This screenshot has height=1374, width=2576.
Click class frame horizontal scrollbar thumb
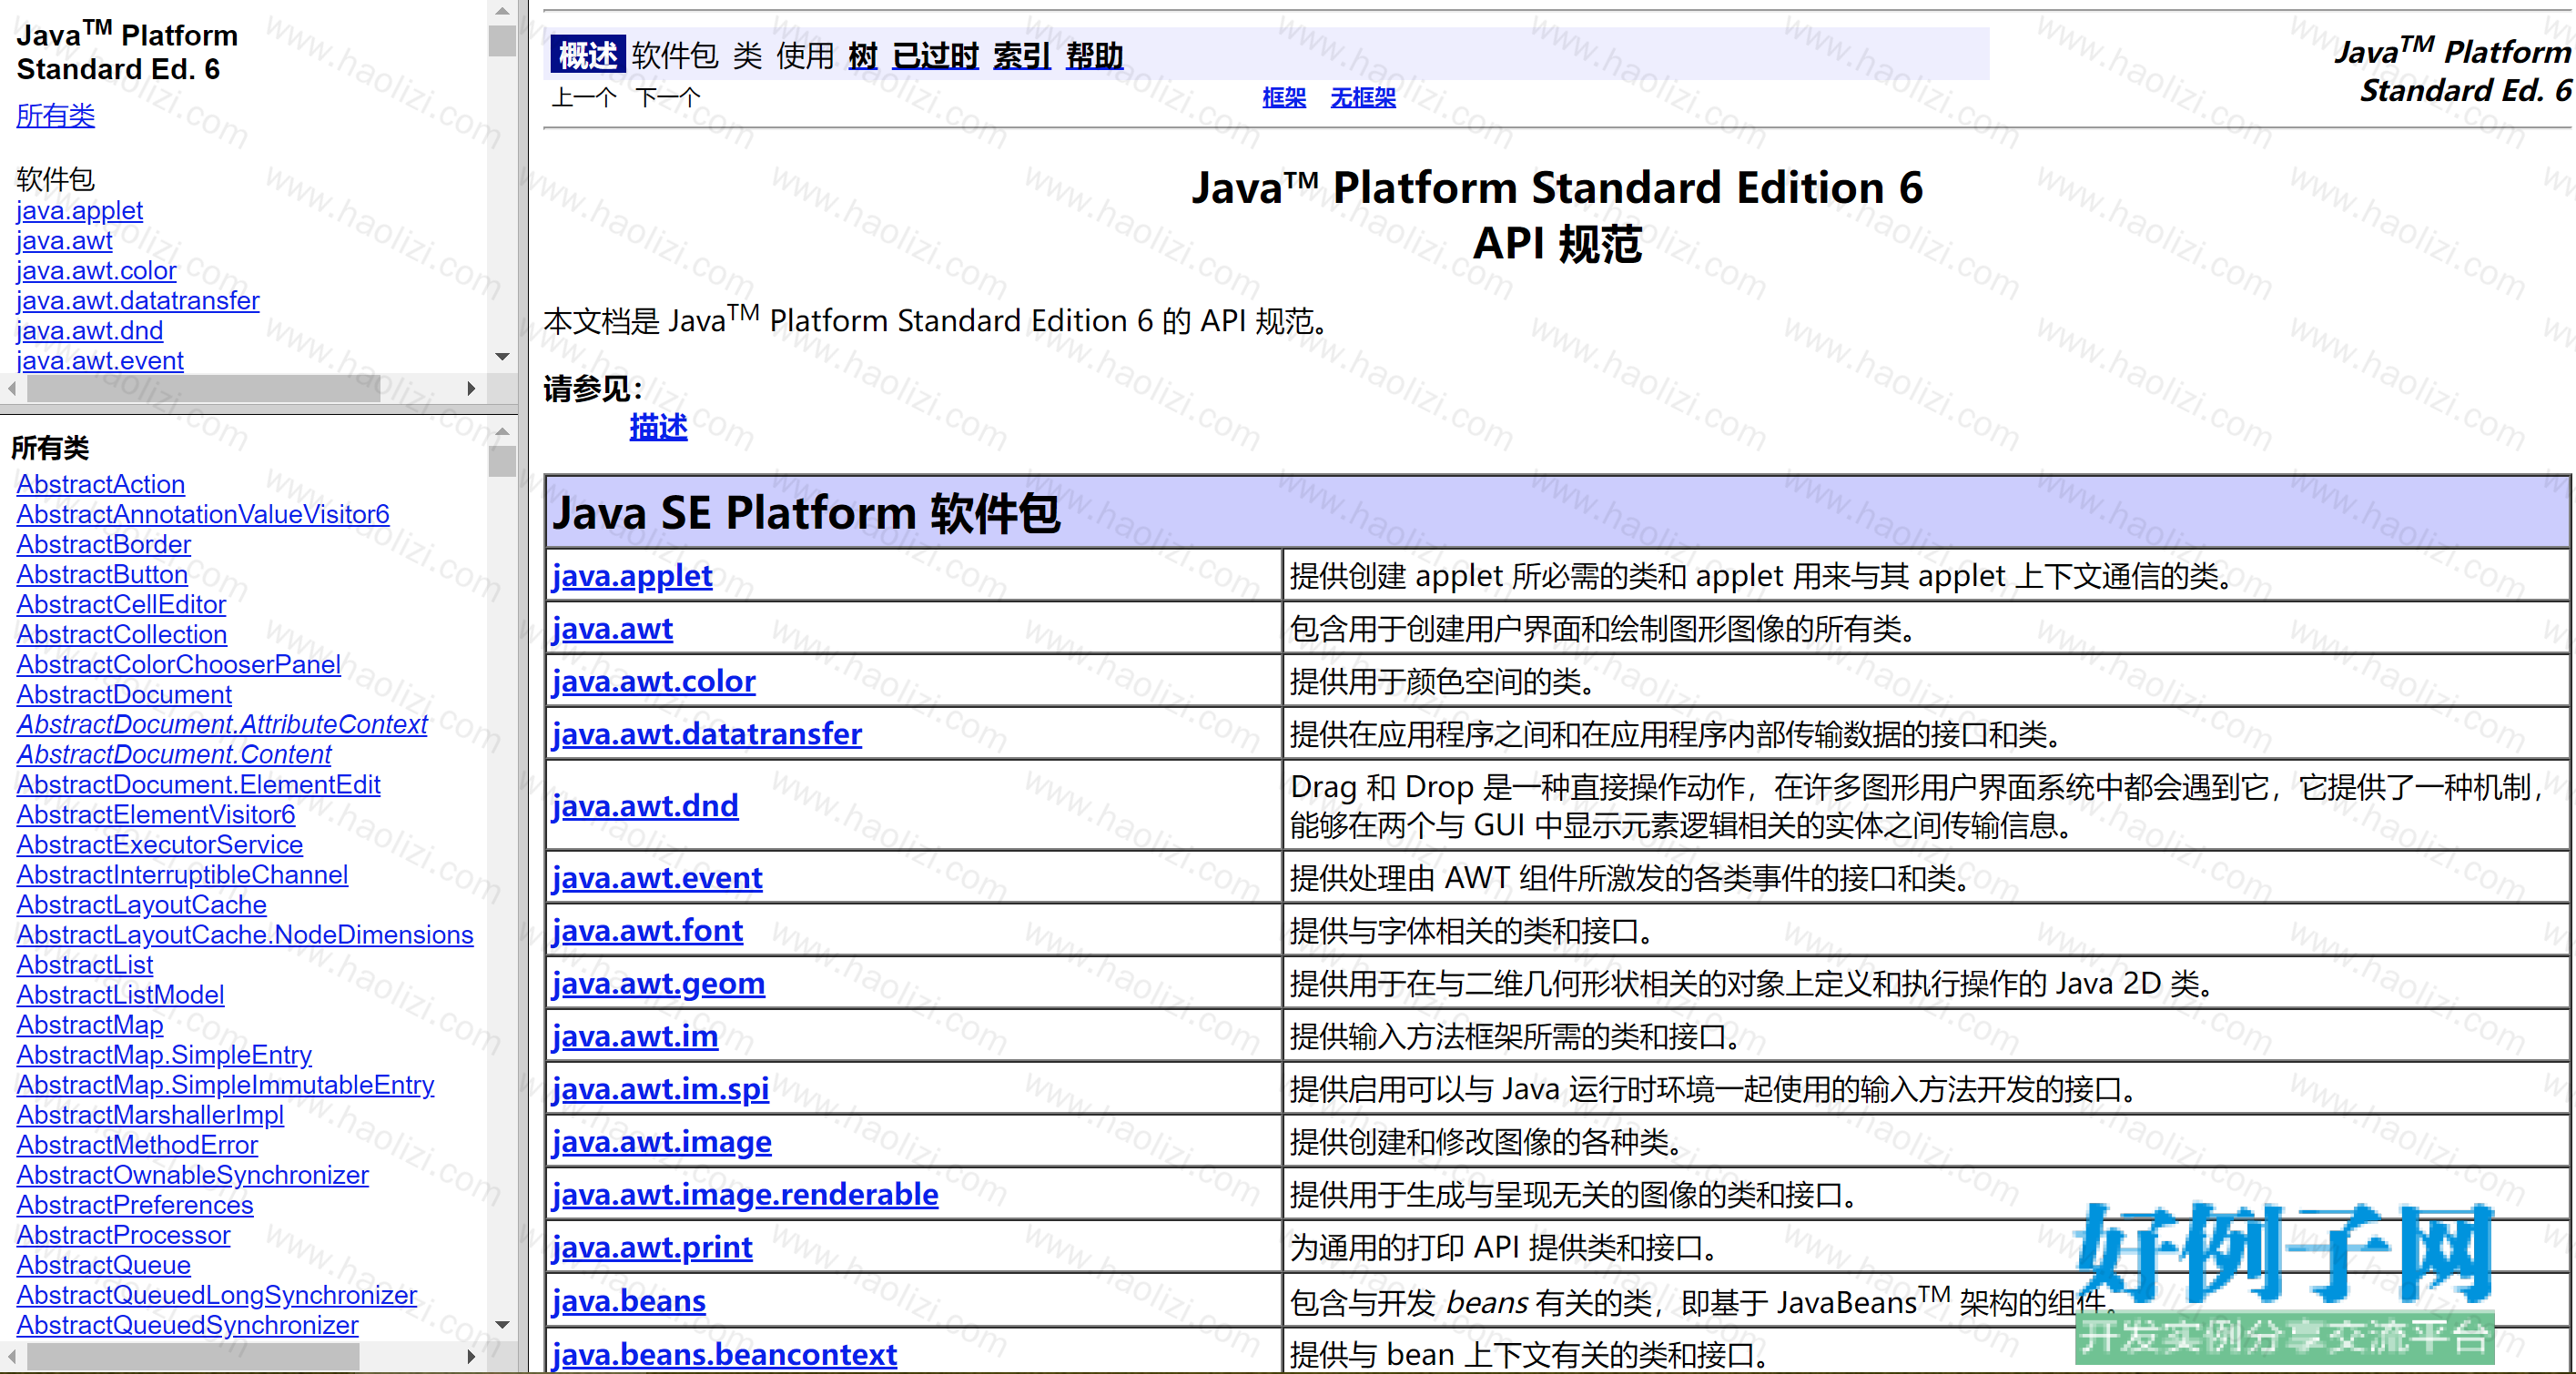coord(193,1357)
